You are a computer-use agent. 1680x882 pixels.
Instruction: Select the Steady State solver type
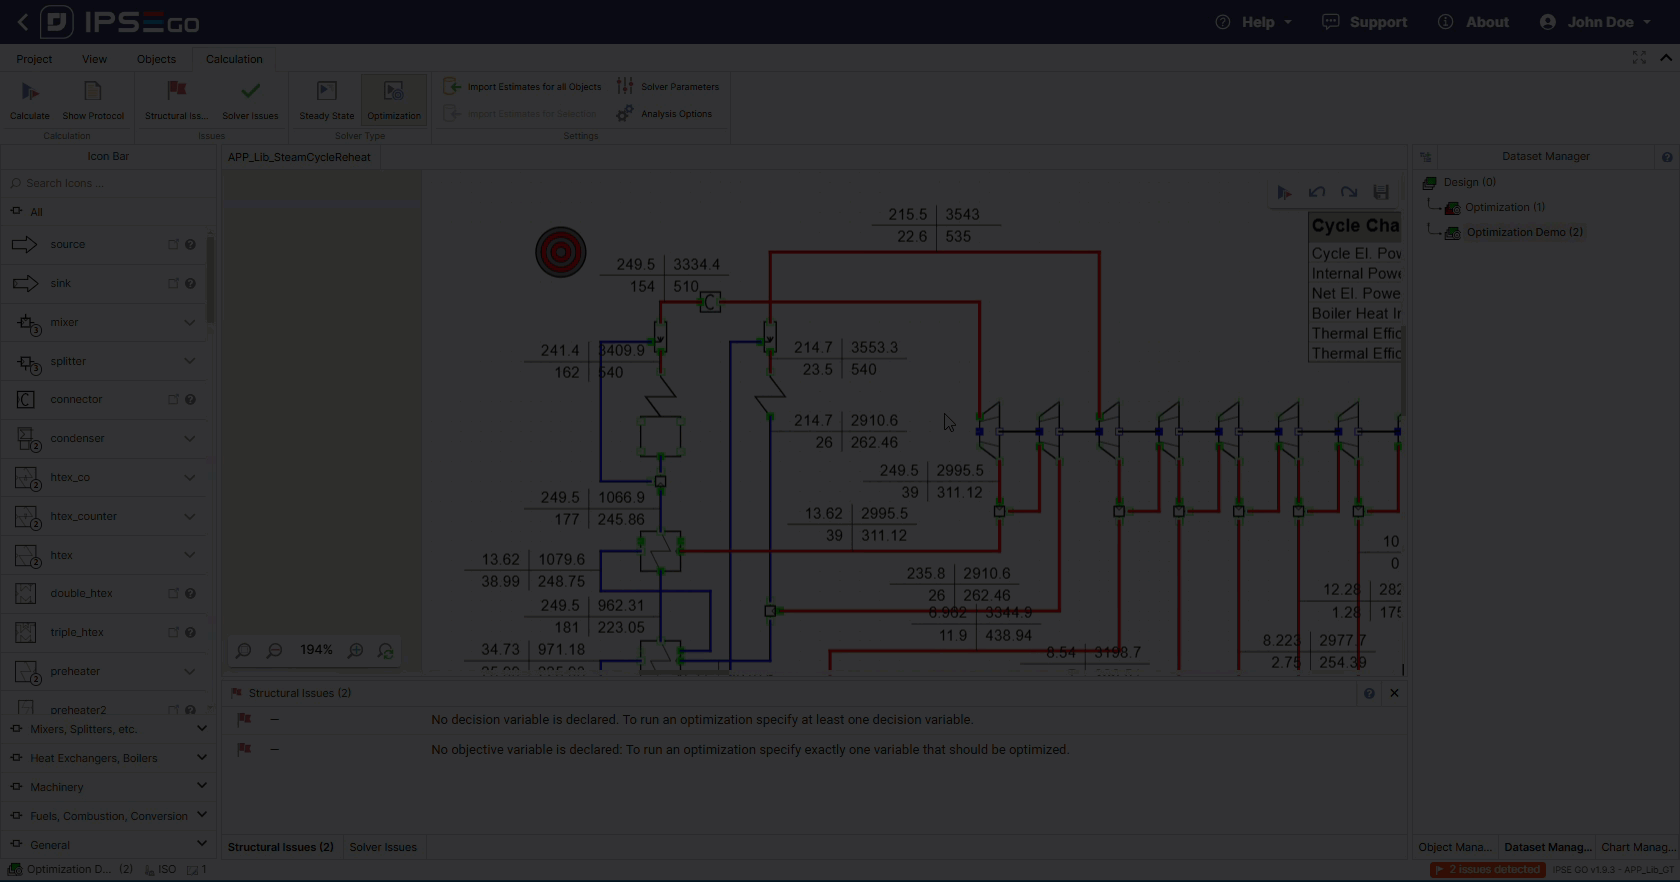click(x=327, y=93)
